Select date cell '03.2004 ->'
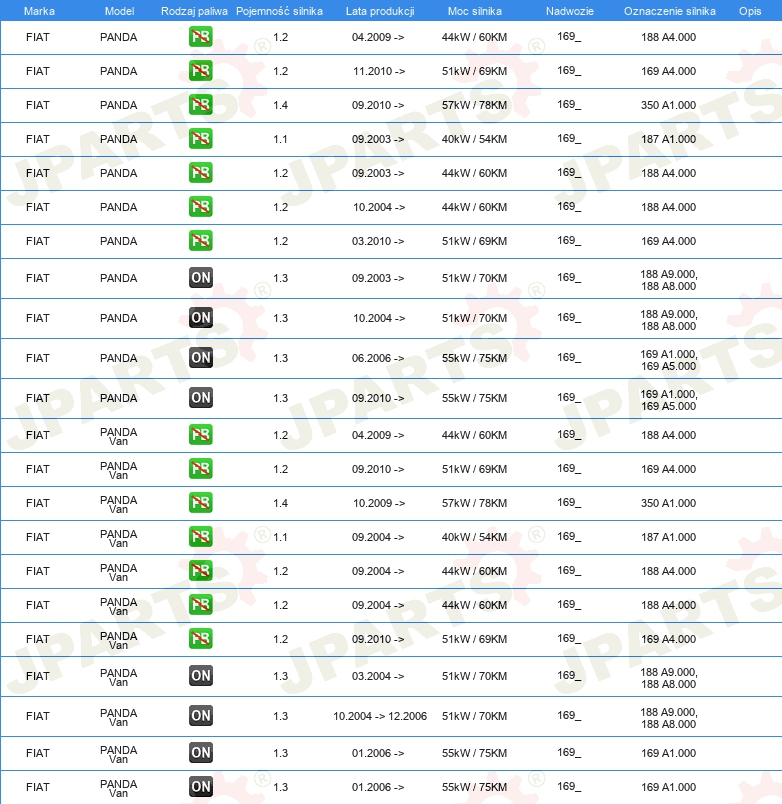The height and width of the screenshot is (804, 782). [378, 676]
